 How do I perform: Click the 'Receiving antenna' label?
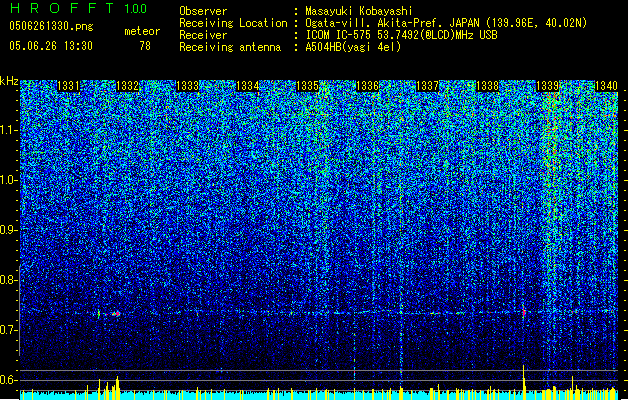point(230,47)
